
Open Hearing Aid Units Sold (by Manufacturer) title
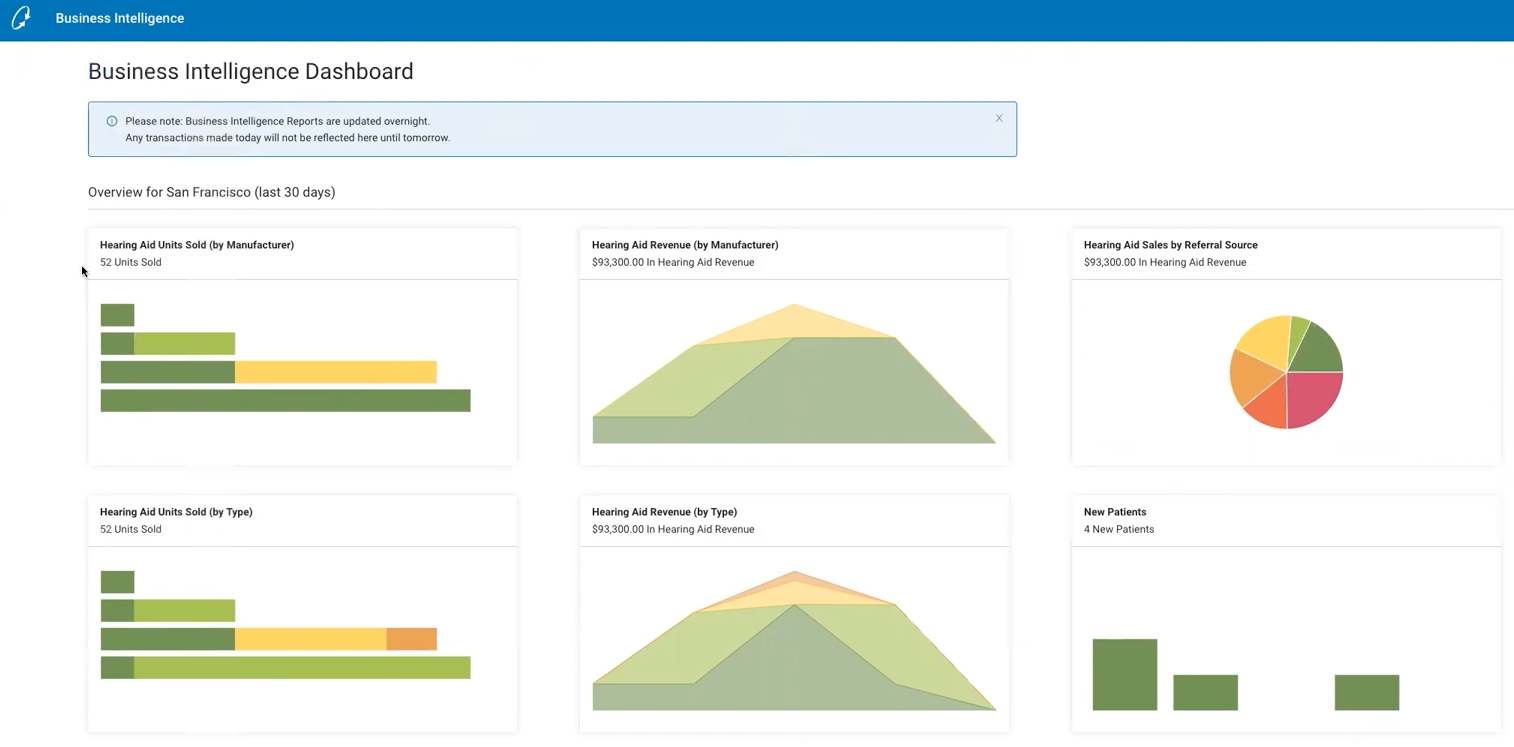(197, 245)
